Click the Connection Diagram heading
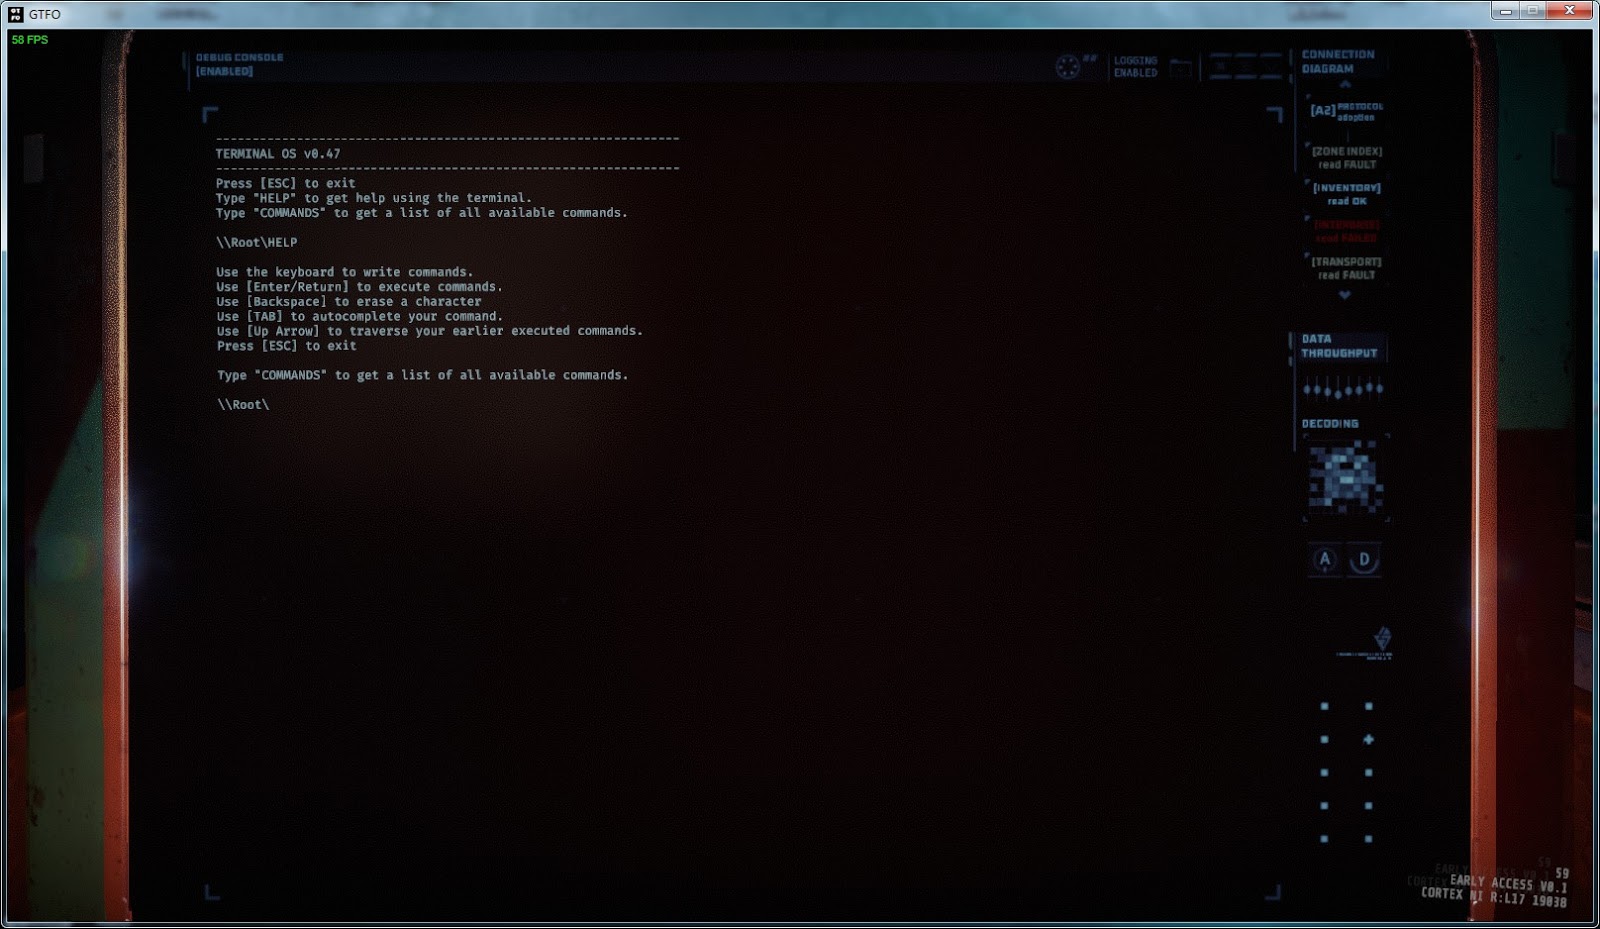1600x929 pixels. (x=1338, y=61)
